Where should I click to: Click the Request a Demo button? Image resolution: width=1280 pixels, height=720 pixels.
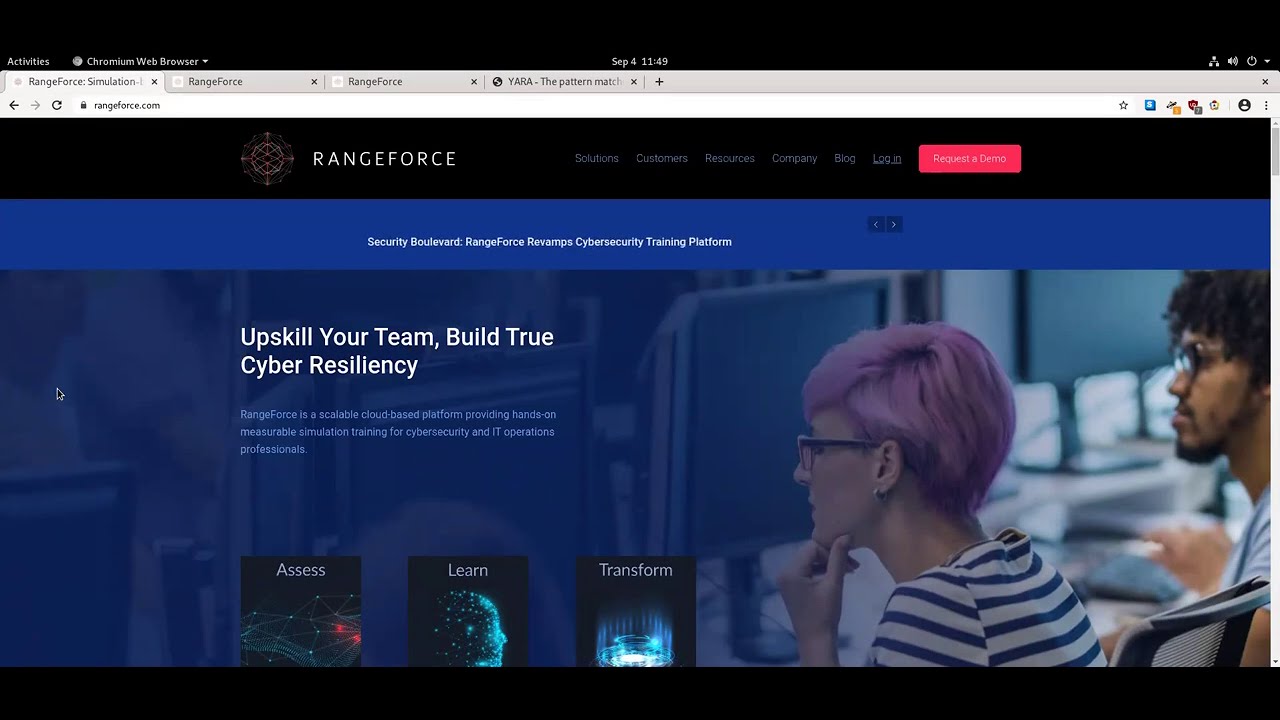coord(970,158)
